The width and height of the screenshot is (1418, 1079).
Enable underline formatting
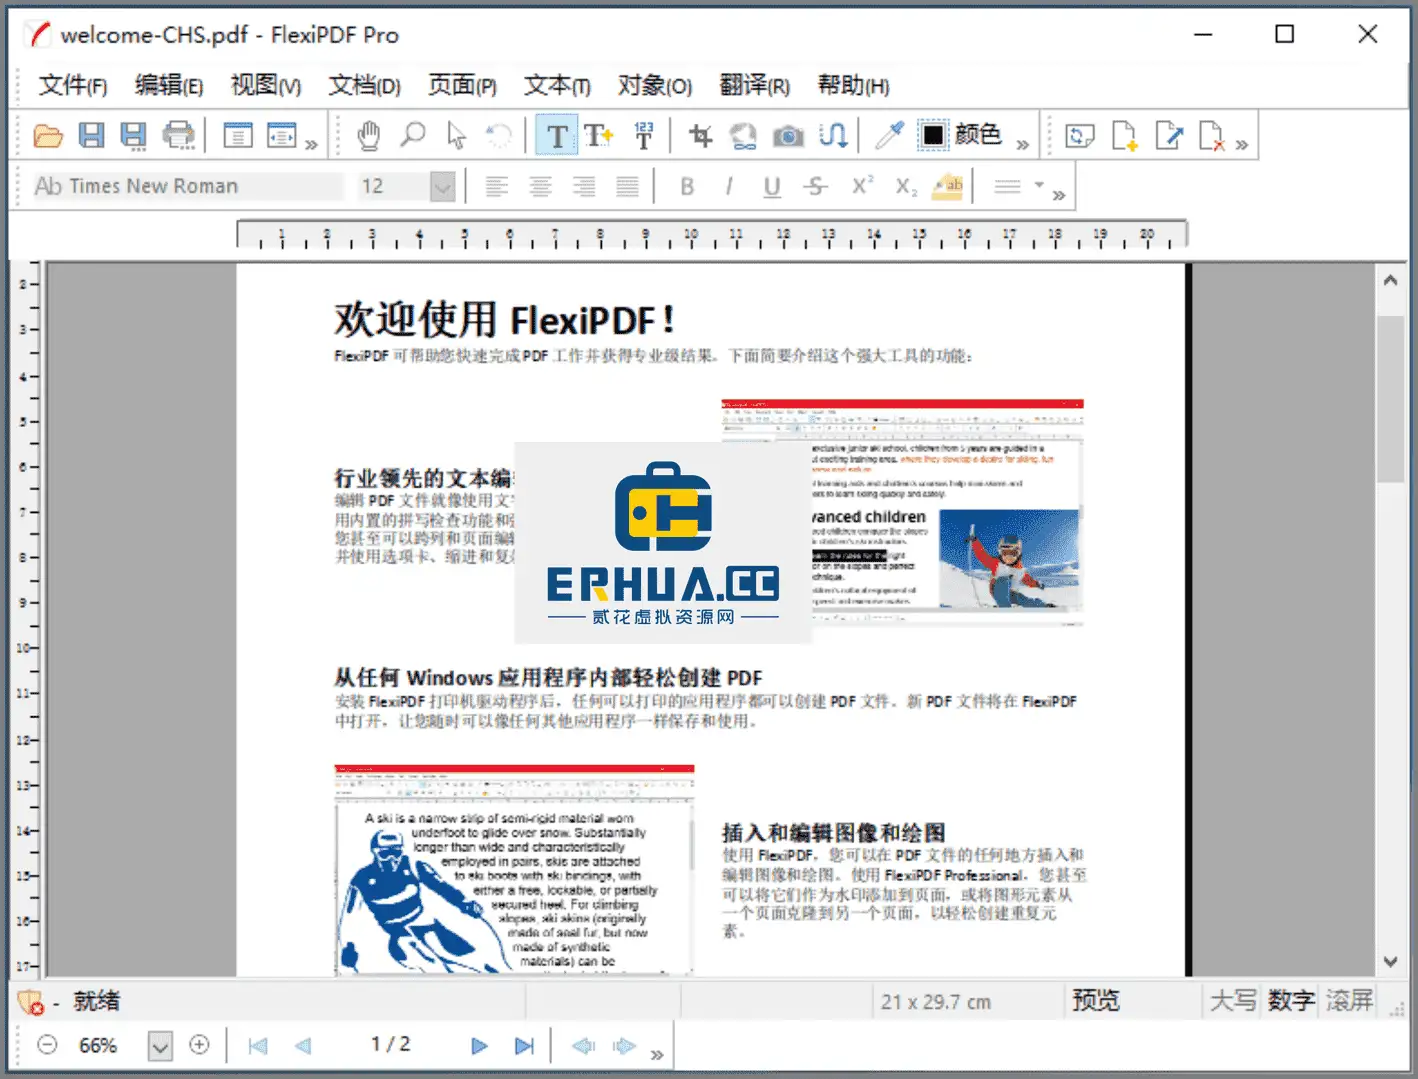[x=771, y=186]
